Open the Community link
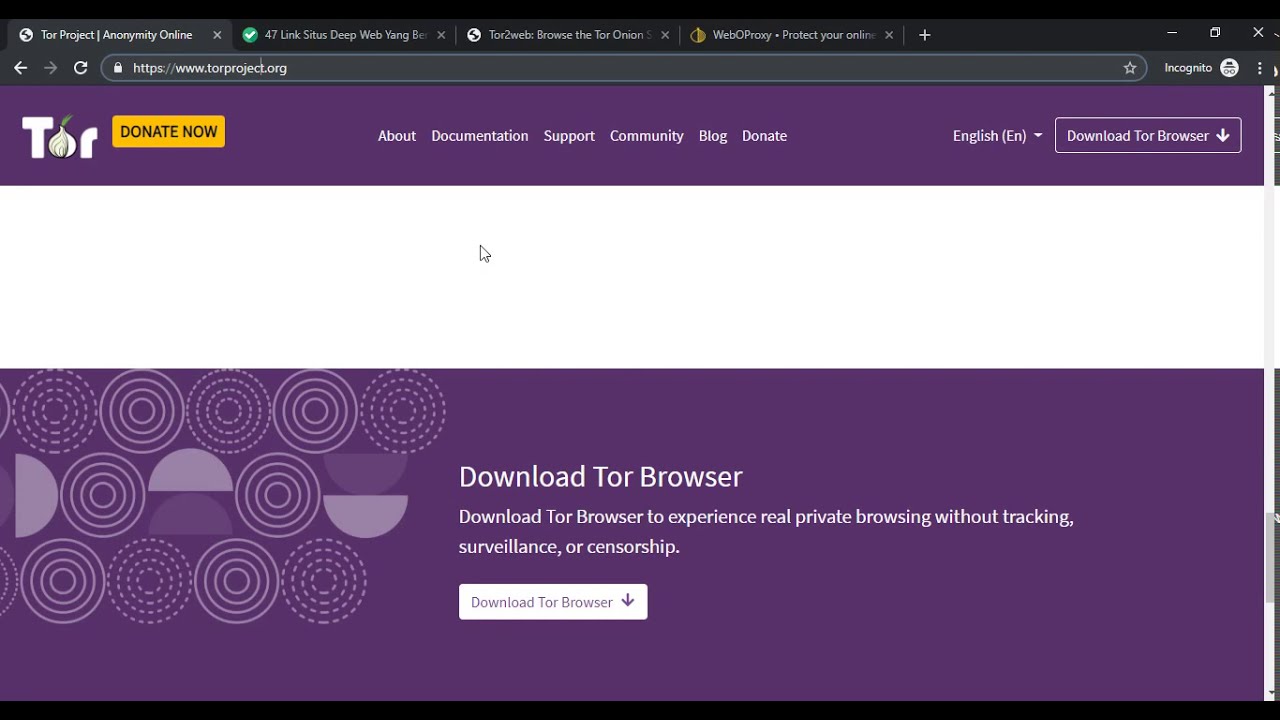Screen dimensions: 1280x720 pos(647,136)
